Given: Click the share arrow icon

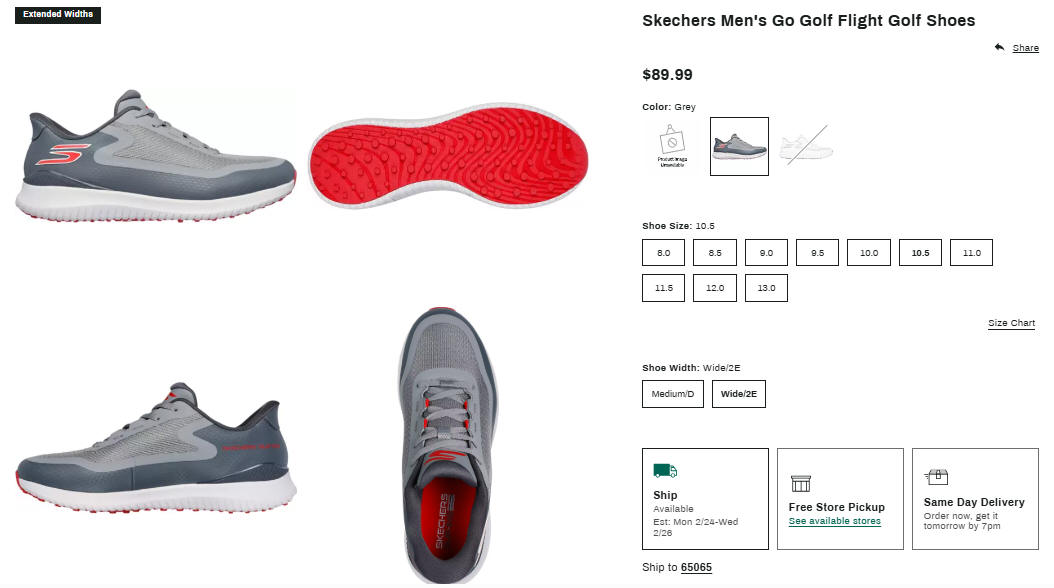Looking at the screenshot, I should [1000, 47].
